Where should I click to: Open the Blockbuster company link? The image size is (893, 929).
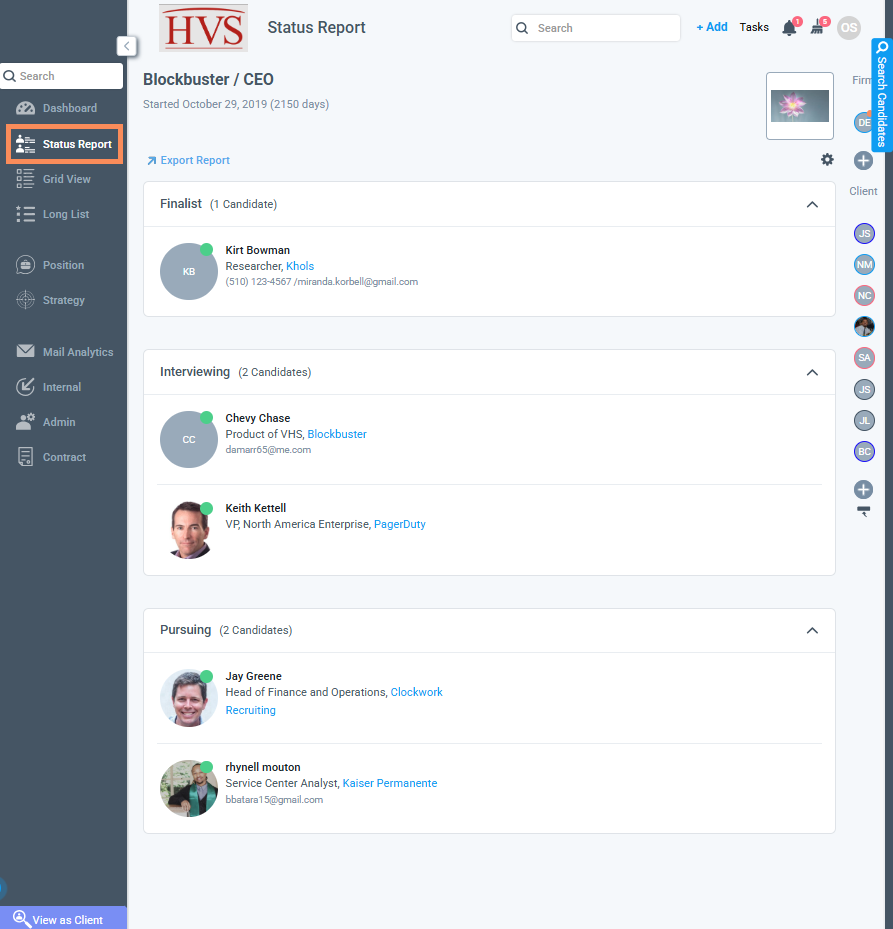pyautogui.click(x=337, y=434)
